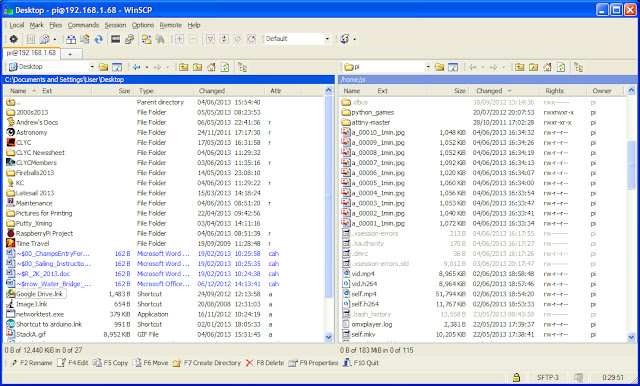This screenshot has height=386, width=640.
Task: Go to local home directory icon
Action: (x=211, y=67)
